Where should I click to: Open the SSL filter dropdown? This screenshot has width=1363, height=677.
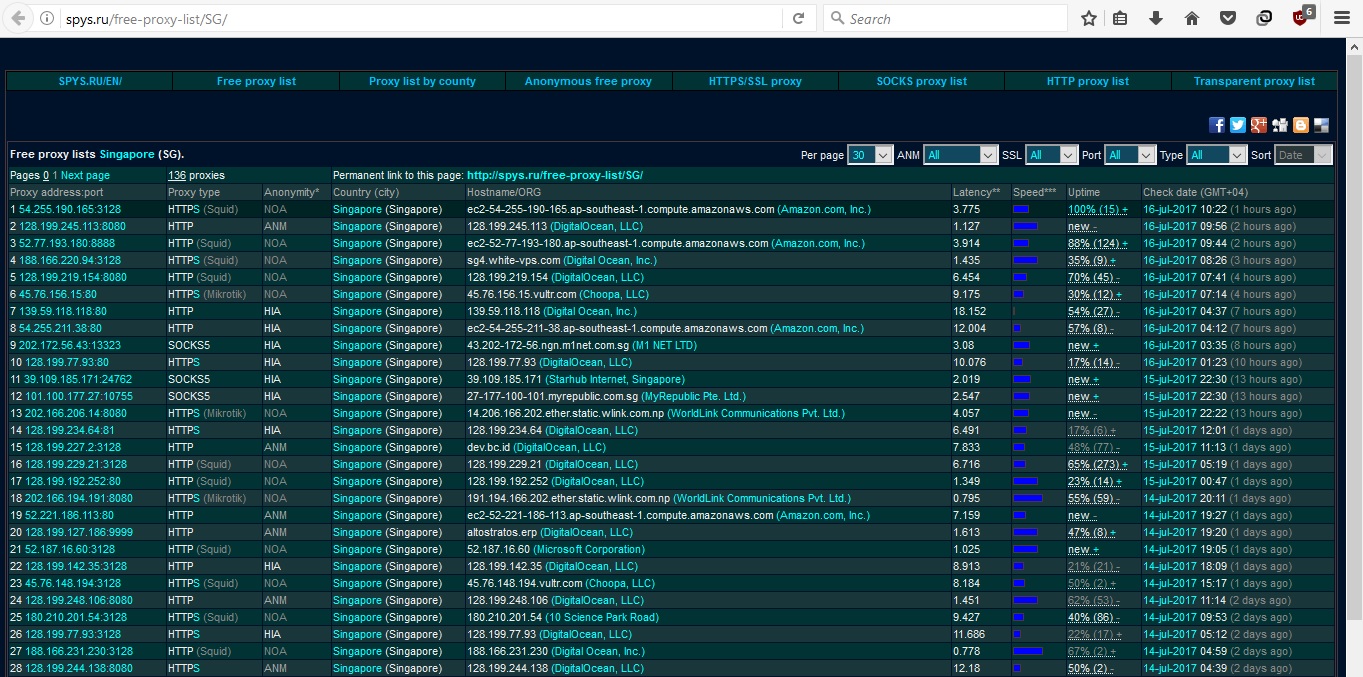point(1052,155)
